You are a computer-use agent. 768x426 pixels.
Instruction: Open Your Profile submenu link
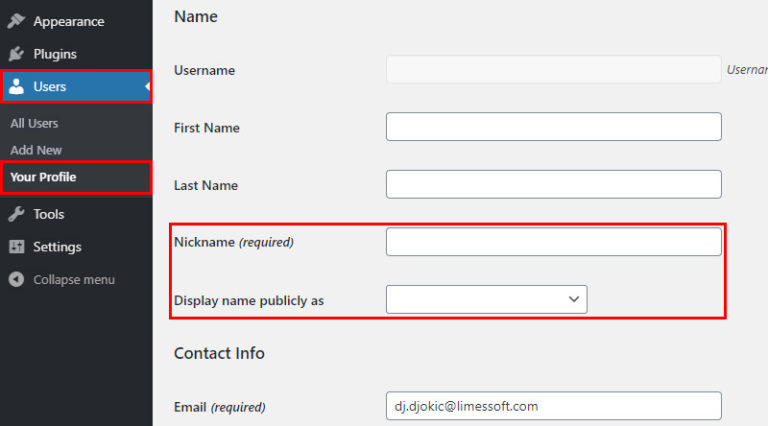tap(43, 177)
